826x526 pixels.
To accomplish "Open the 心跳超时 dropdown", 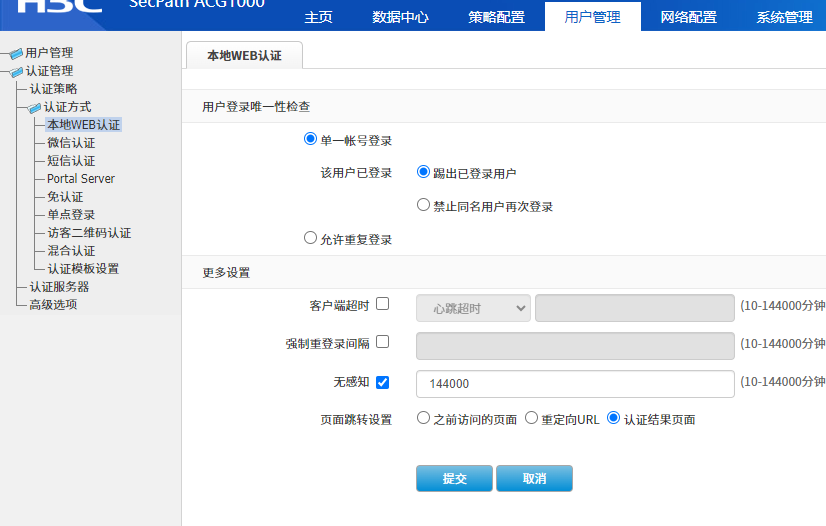I will [x=473, y=308].
